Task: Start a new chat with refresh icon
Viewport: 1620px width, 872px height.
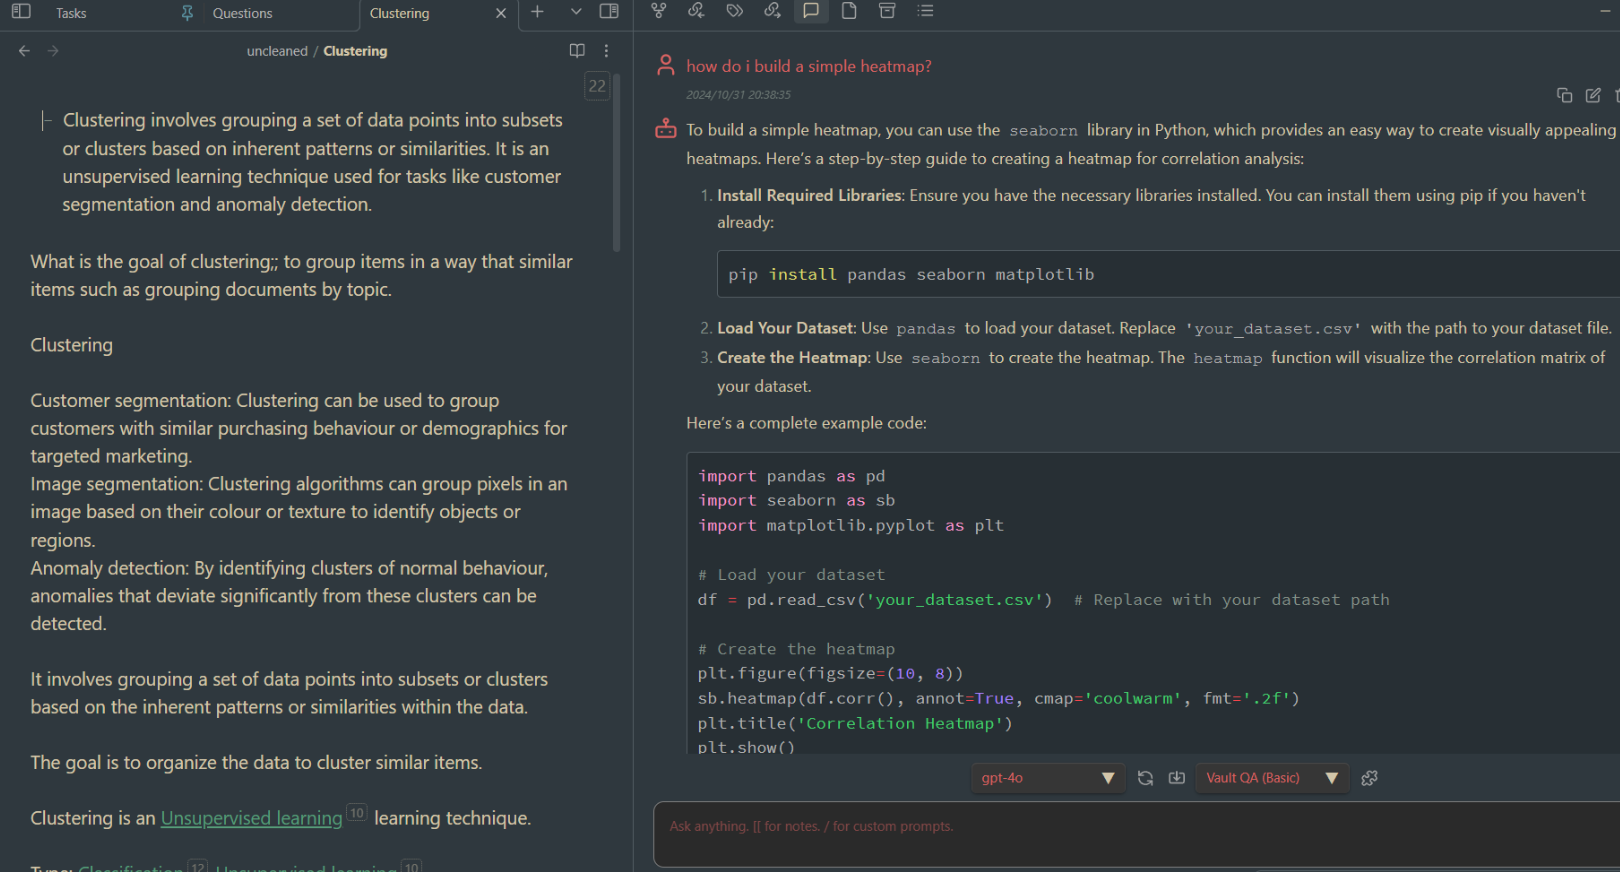Action: pos(1145,778)
